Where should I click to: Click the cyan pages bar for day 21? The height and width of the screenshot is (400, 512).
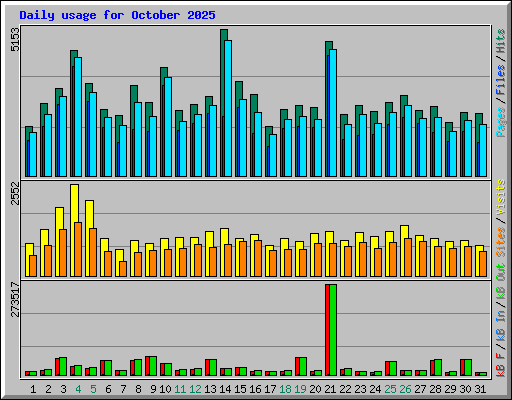[x=333, y=113]
